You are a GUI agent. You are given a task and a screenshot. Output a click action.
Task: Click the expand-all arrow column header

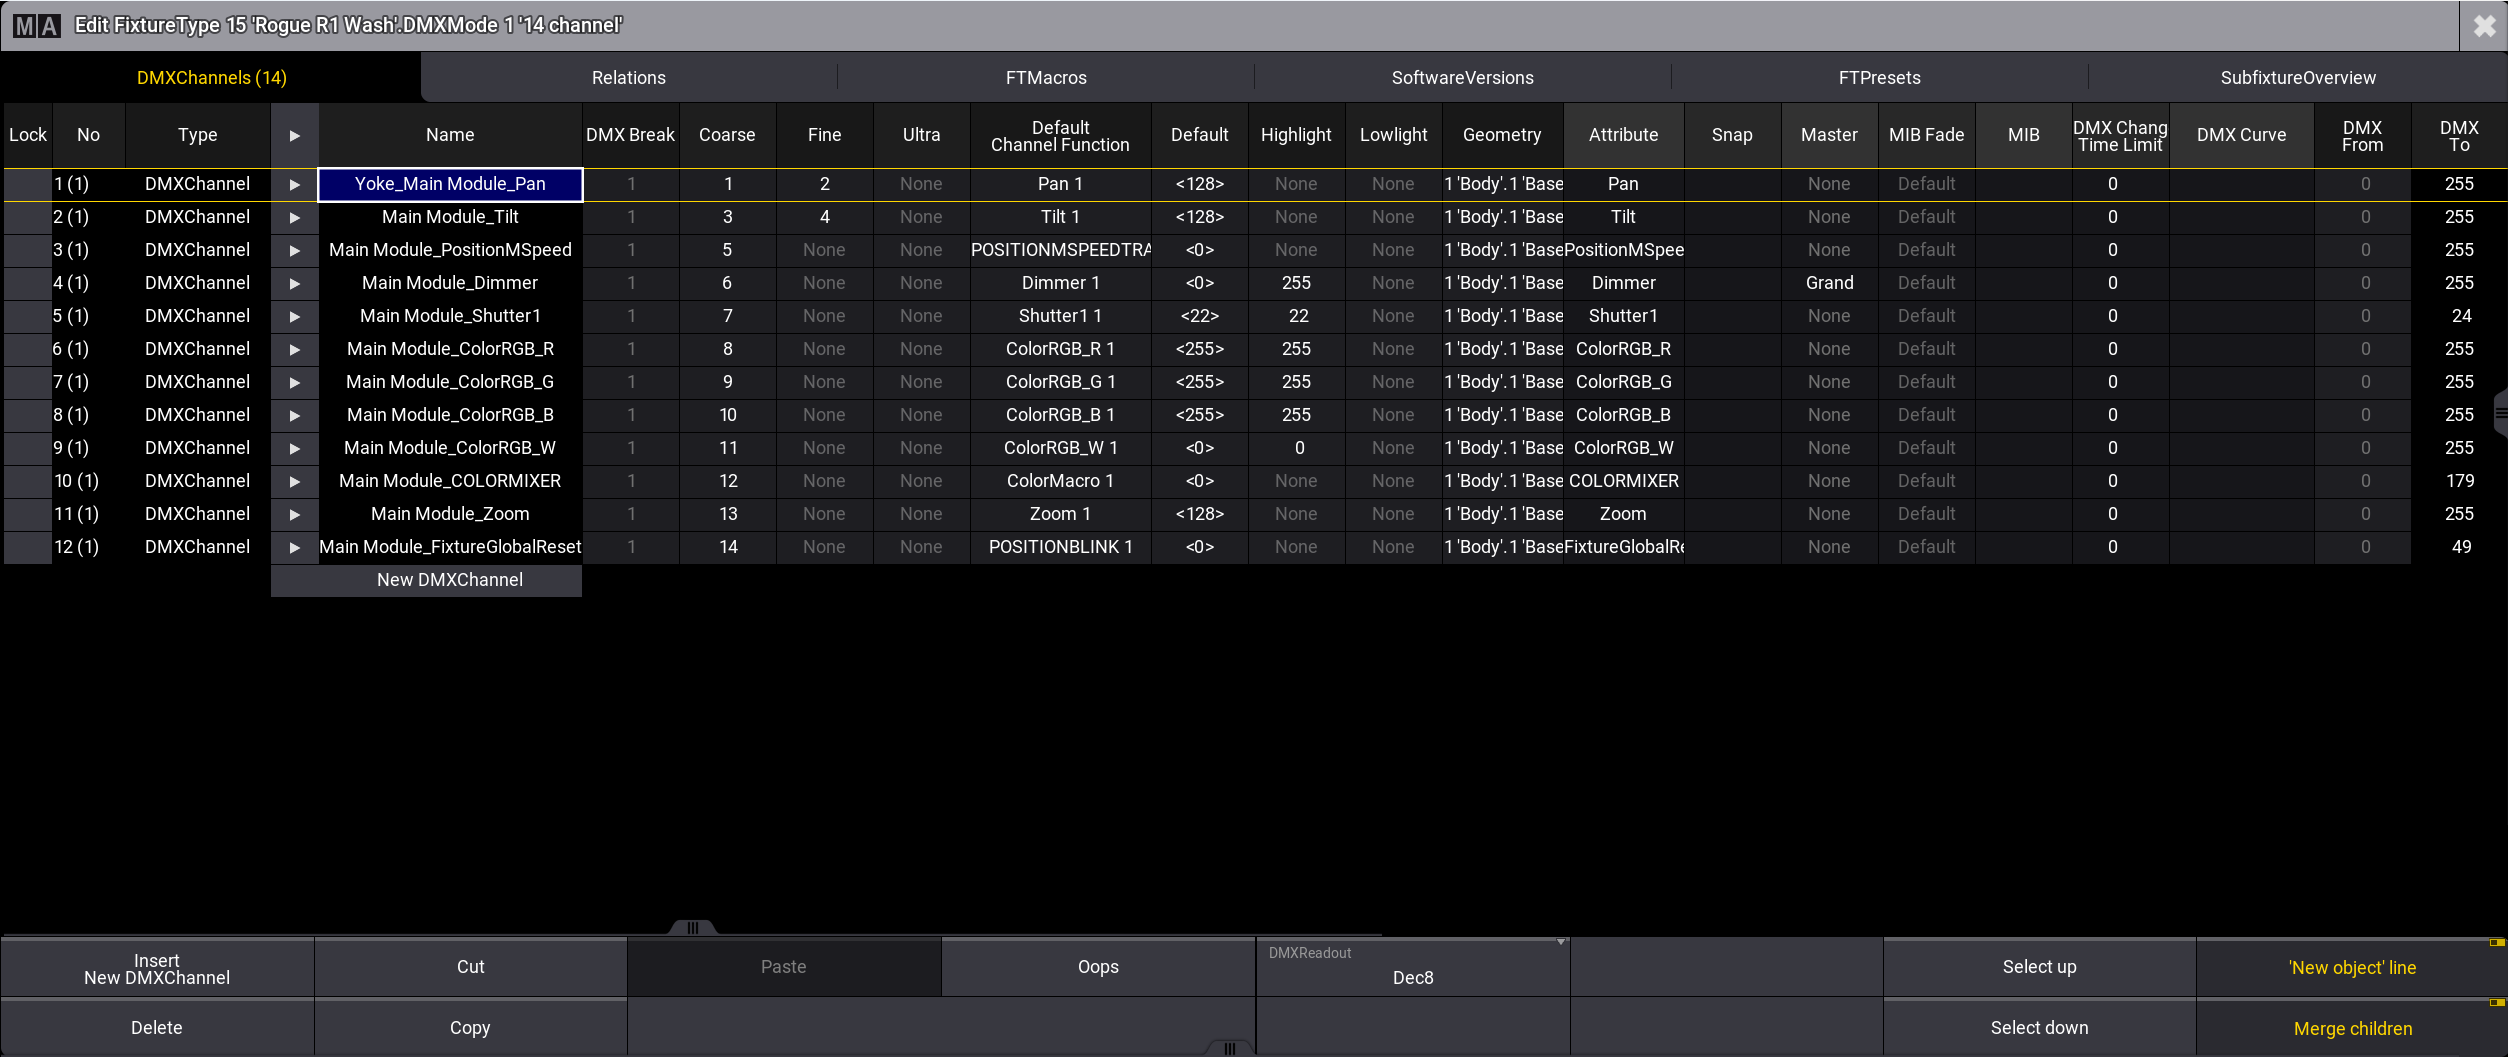[294, 136]
